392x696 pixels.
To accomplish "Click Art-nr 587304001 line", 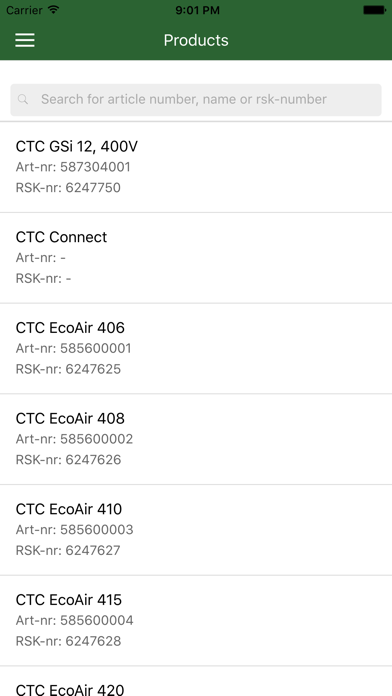I will 73,167.
